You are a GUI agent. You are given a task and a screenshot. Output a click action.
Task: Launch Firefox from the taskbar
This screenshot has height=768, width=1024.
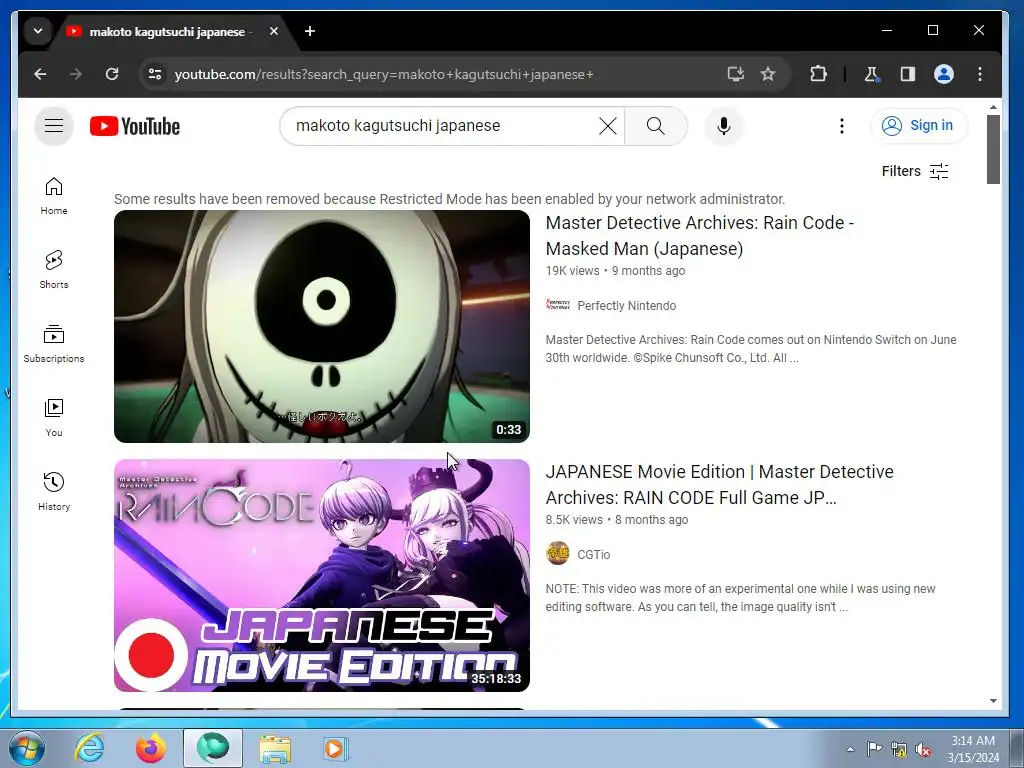151,748
